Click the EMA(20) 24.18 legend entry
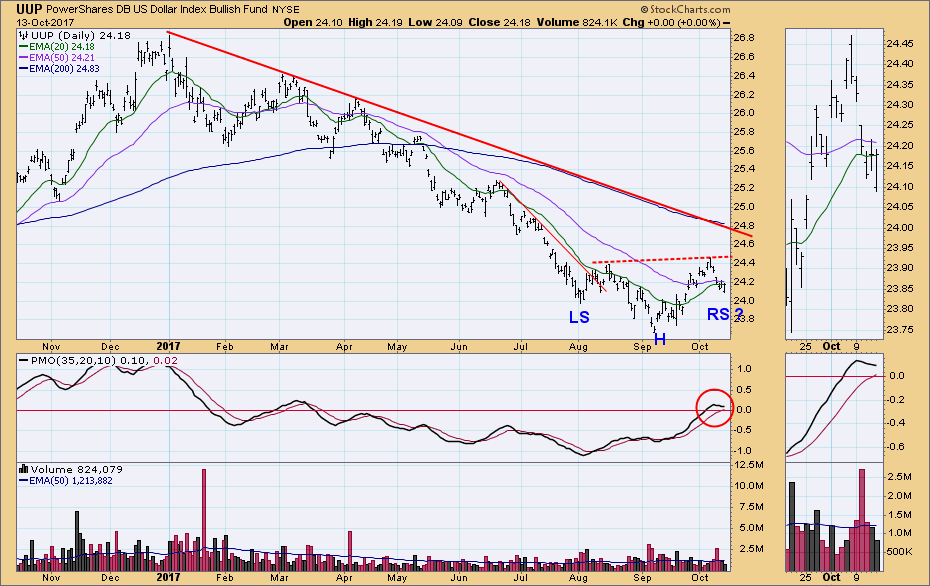Image resolution: width=930 pixels, height=586 pixels. coord(57,46)
